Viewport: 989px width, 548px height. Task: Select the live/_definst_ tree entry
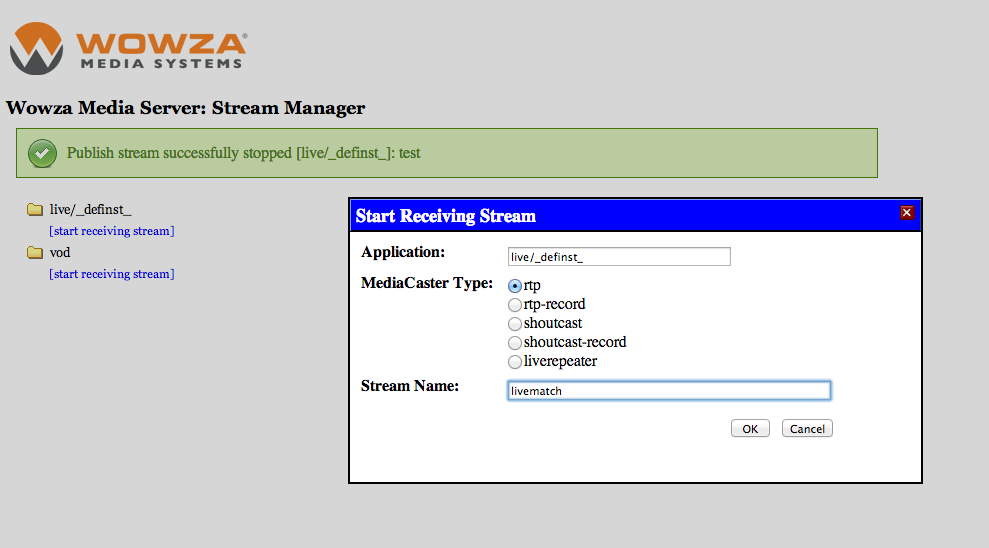[x=90, y=209]
